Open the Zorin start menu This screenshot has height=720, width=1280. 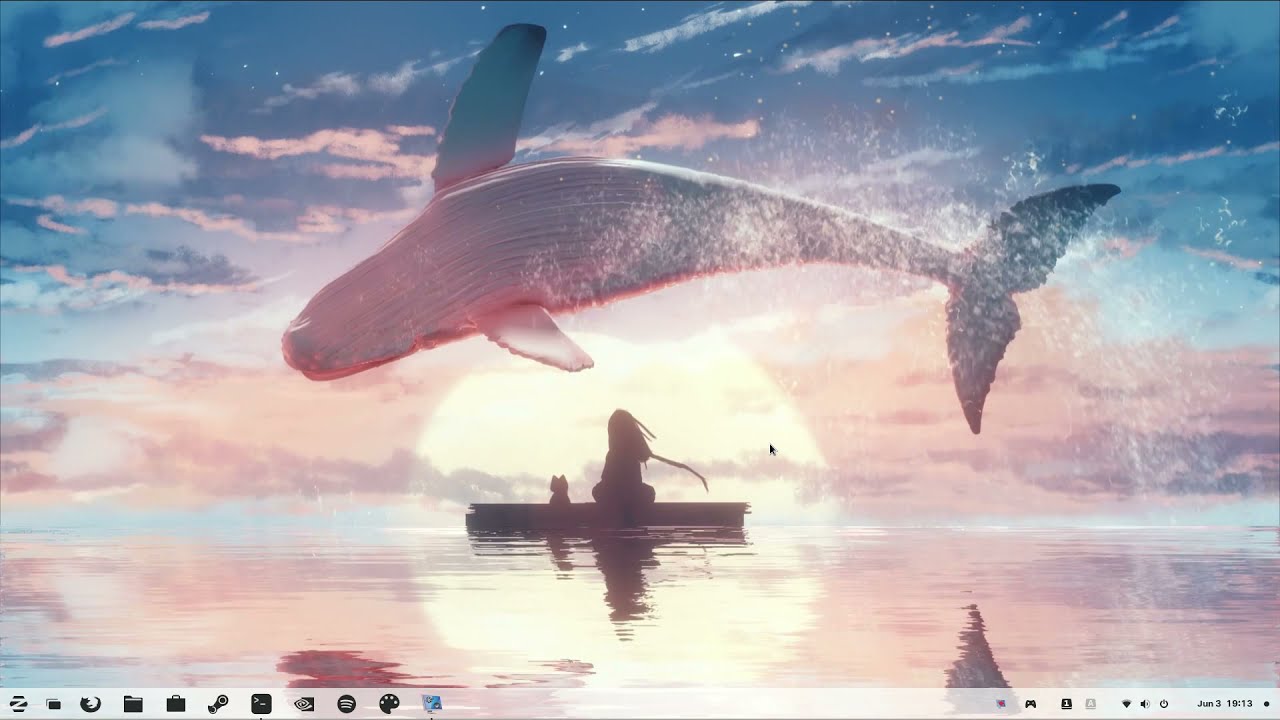pyautogui.click(x=18, y=704)
